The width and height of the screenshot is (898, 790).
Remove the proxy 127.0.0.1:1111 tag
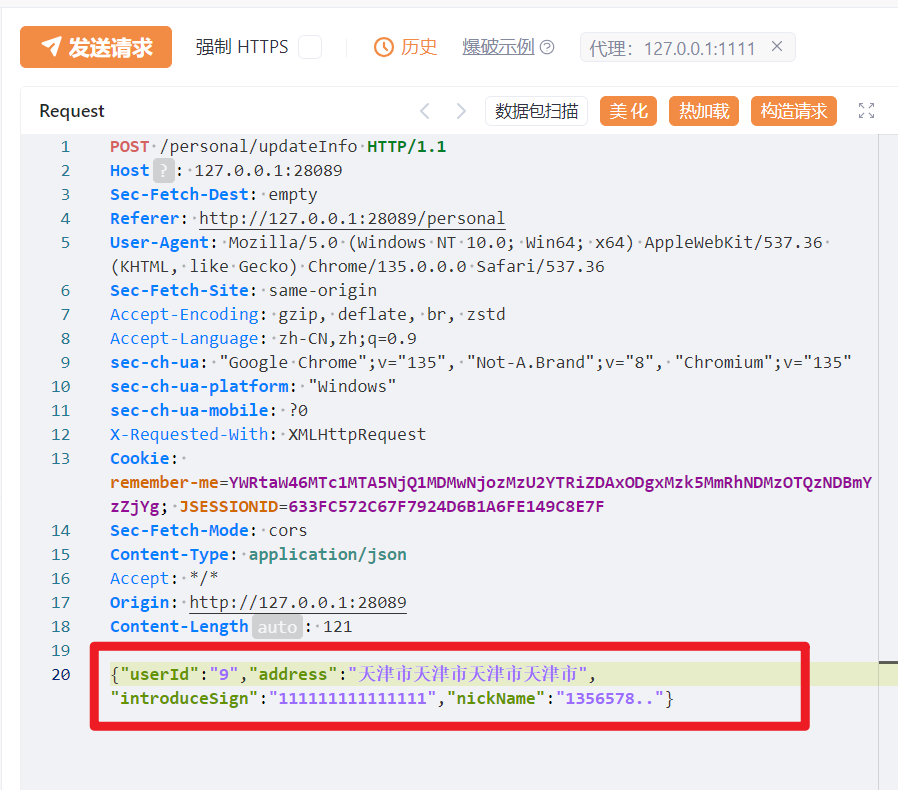click(777, 47)
